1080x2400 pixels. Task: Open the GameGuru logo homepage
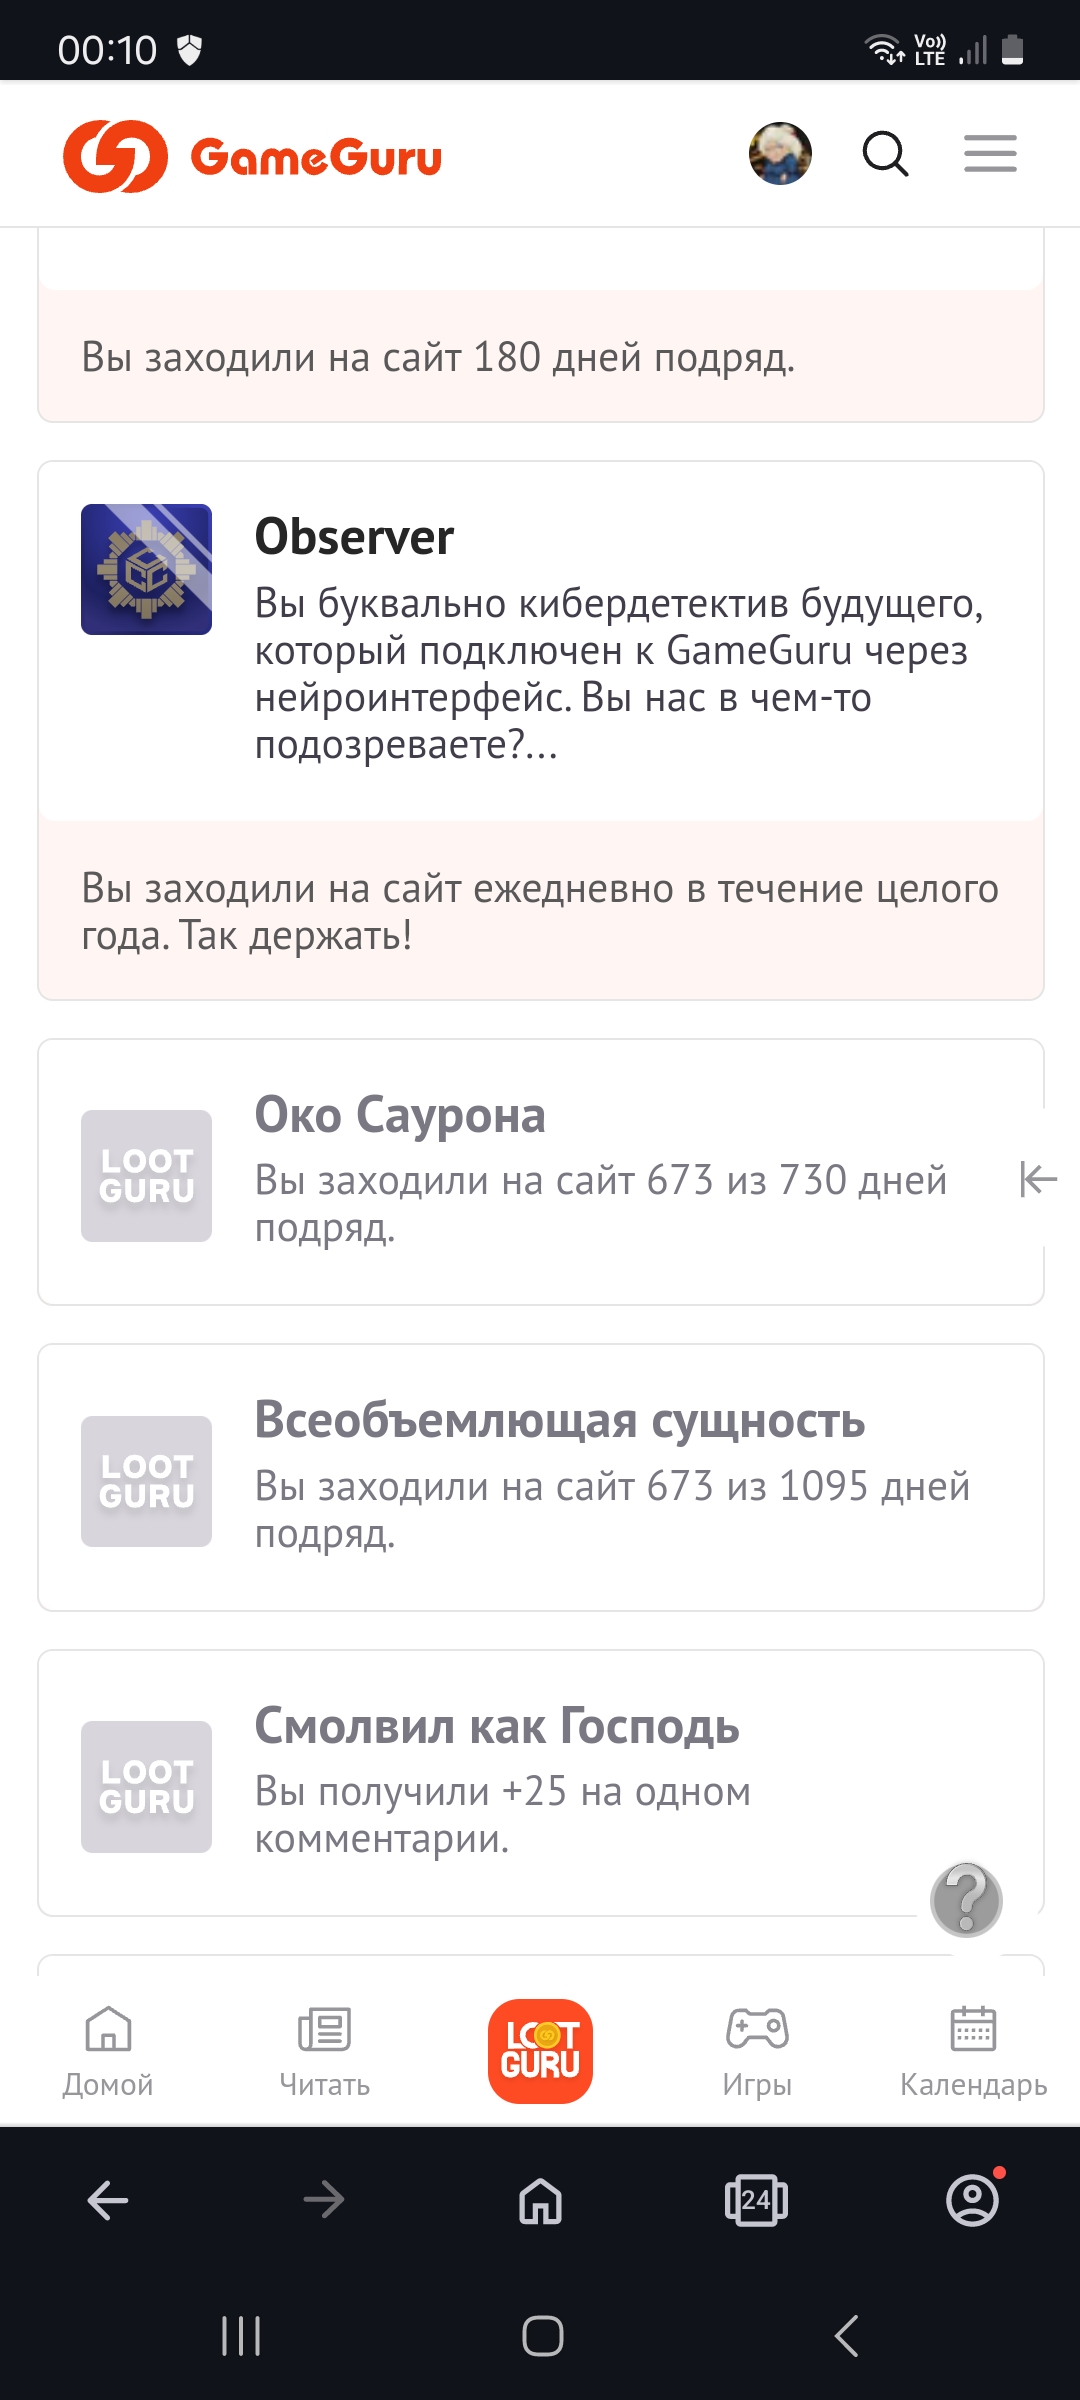tap(252, 156)
